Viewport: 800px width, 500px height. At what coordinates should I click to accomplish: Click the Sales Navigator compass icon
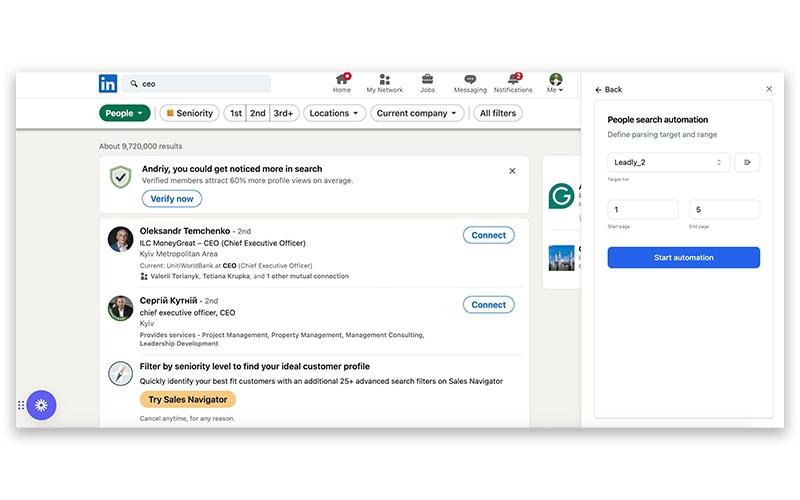pyautogui.click(x=120, y=374)
